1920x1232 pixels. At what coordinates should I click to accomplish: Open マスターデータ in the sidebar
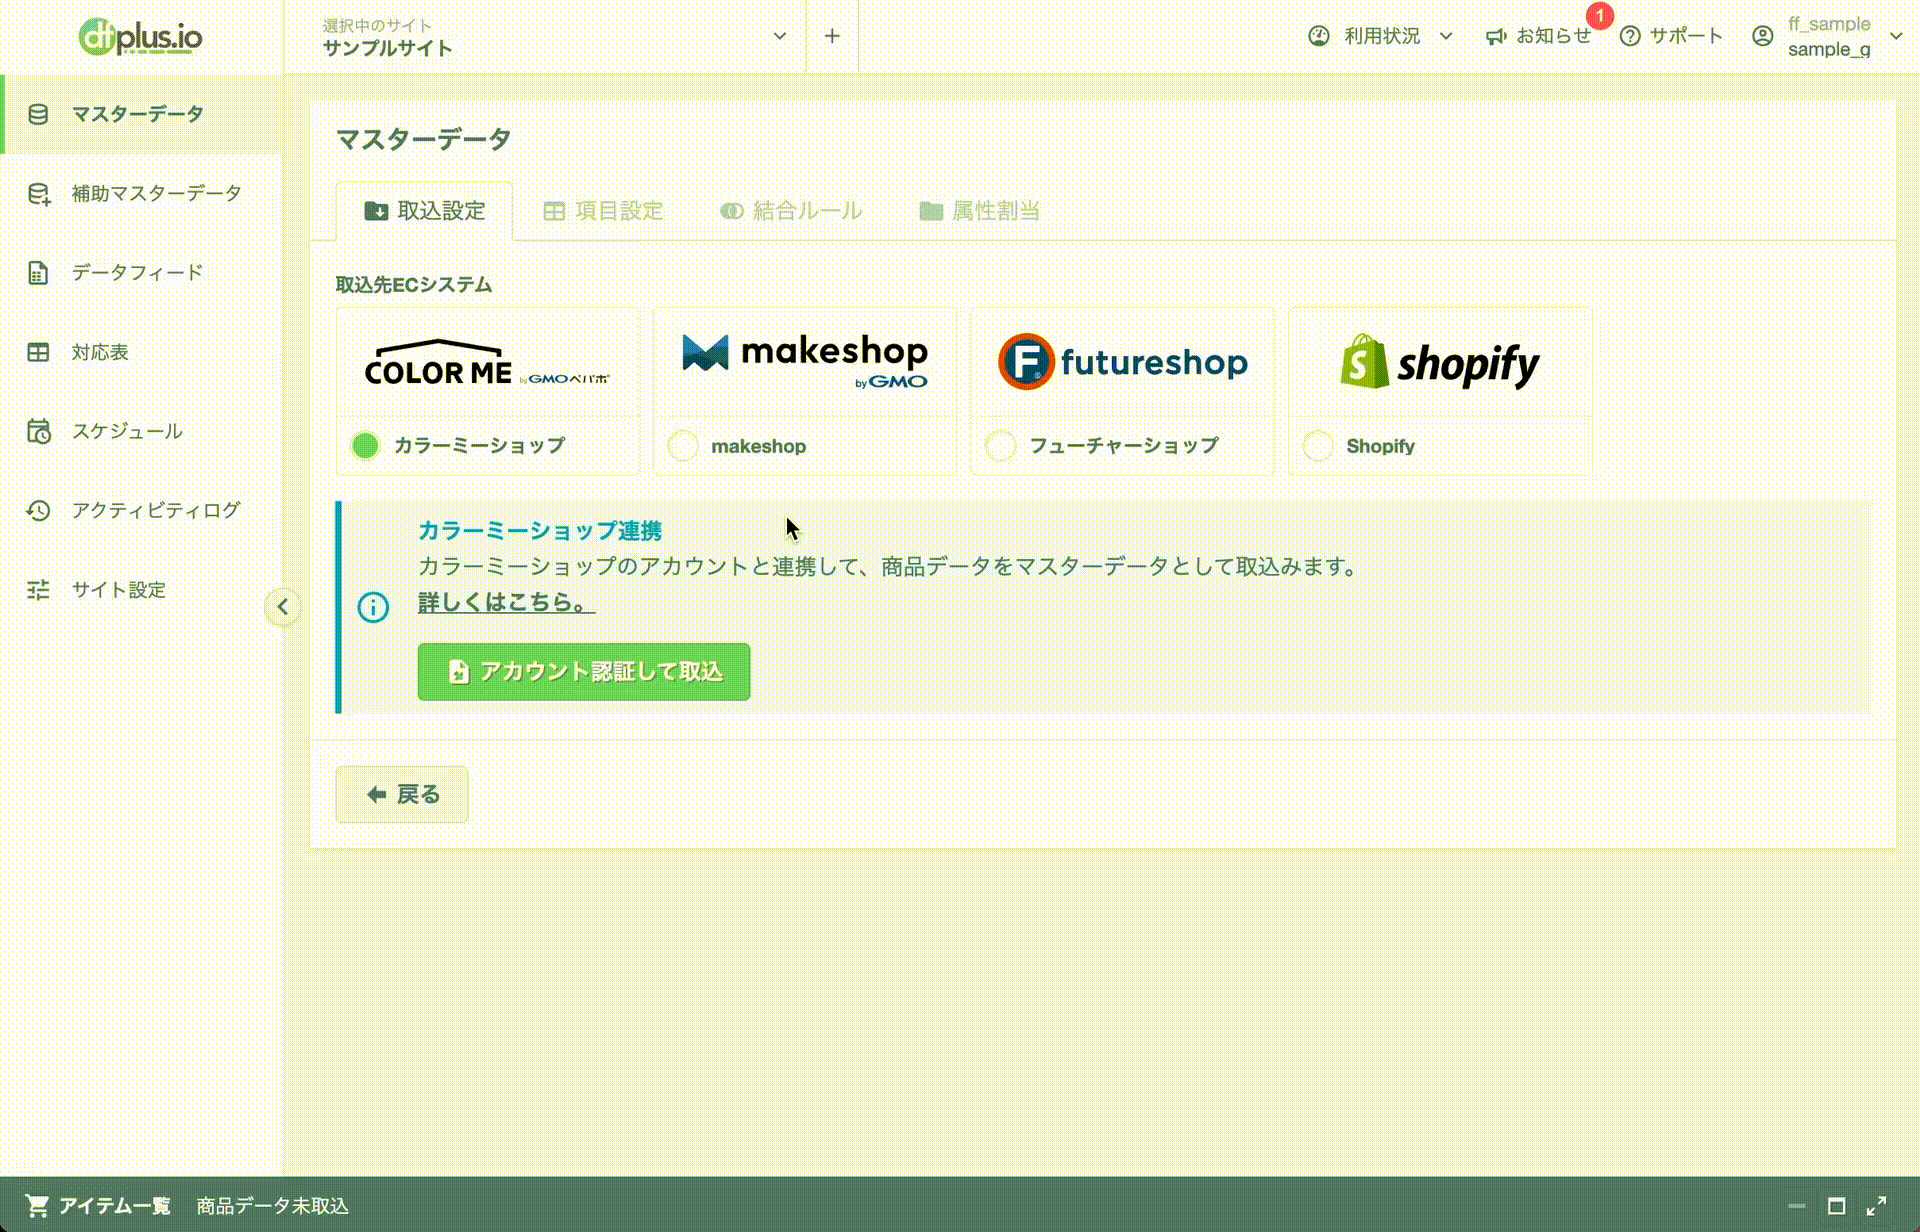click(142, 114)
